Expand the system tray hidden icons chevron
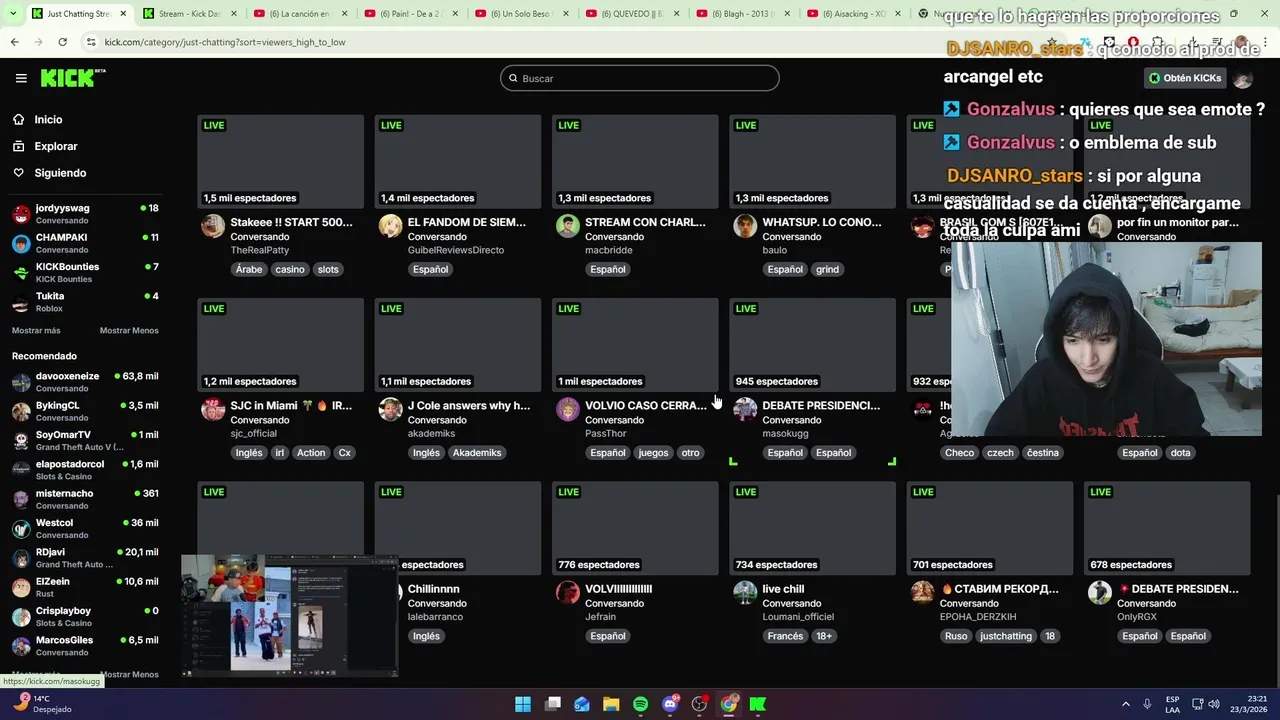The width and height of the screenshot is (1280, 720). click(x=1125, y=704)
